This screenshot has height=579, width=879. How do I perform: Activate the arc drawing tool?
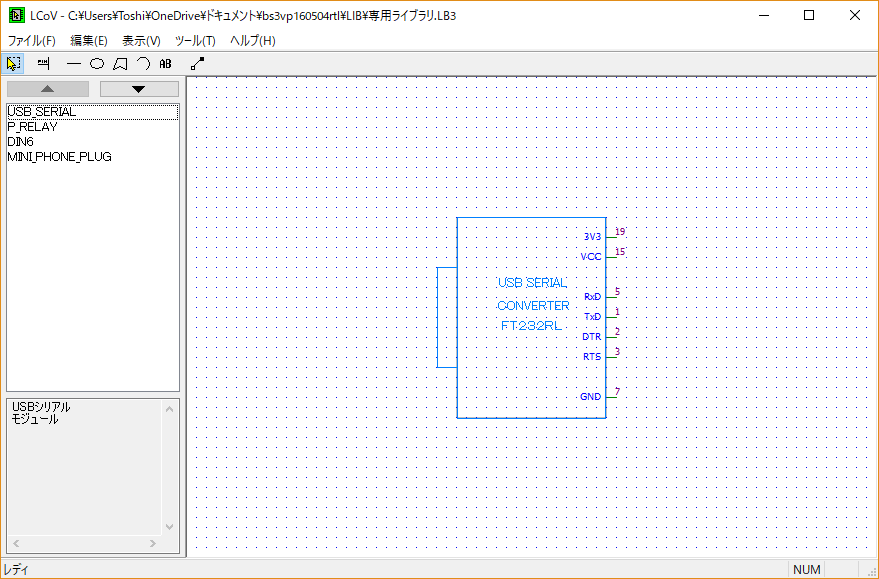(145, 63)
